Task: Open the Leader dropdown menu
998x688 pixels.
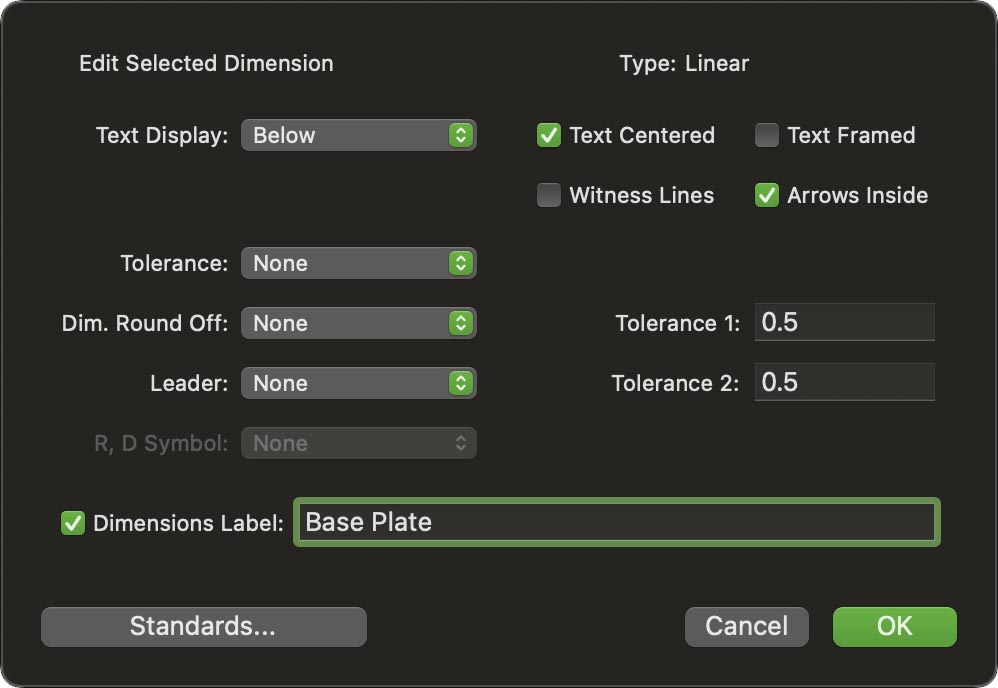Action: click(358, 383)
